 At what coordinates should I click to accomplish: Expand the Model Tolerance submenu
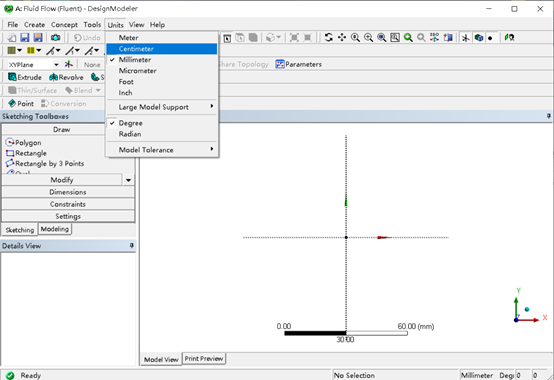click(x=162, y=150)
